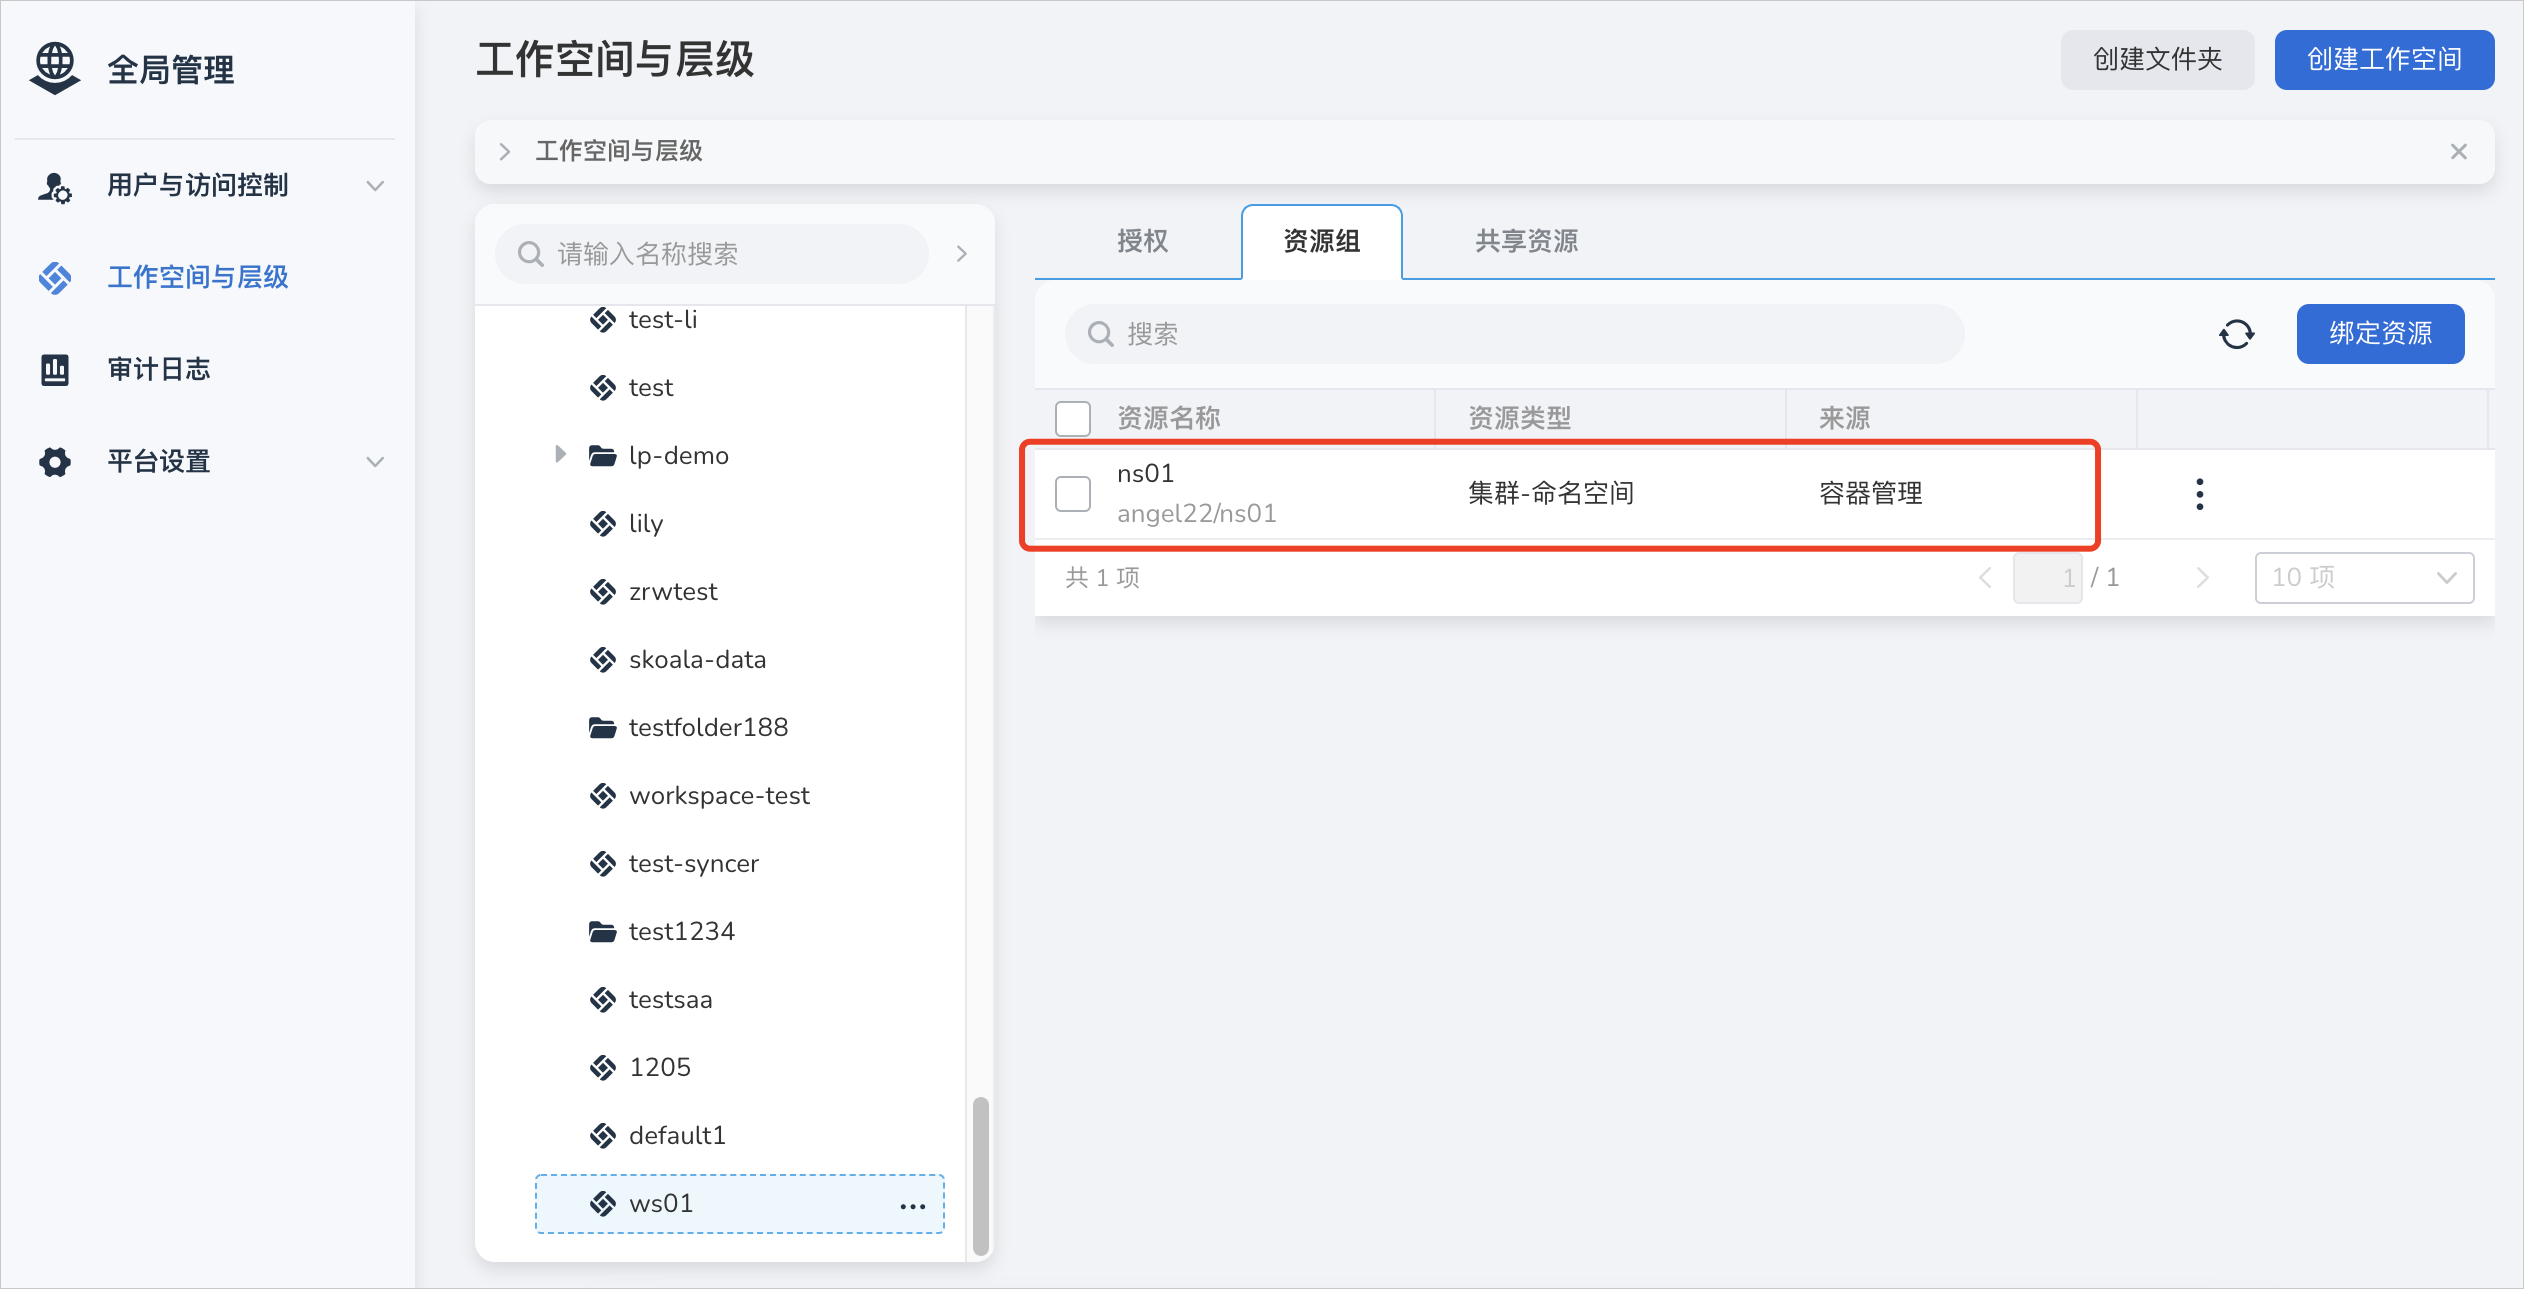2524x1289 pixels.
Task: Expand the 平台设置 menu chevron
Action: tap(375, 462)
